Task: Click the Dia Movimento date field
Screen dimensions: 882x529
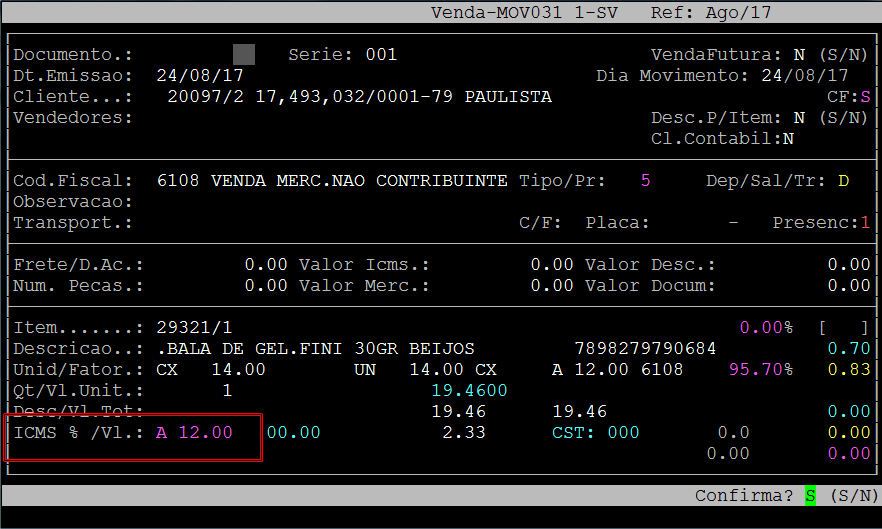Action: point(804,76)
